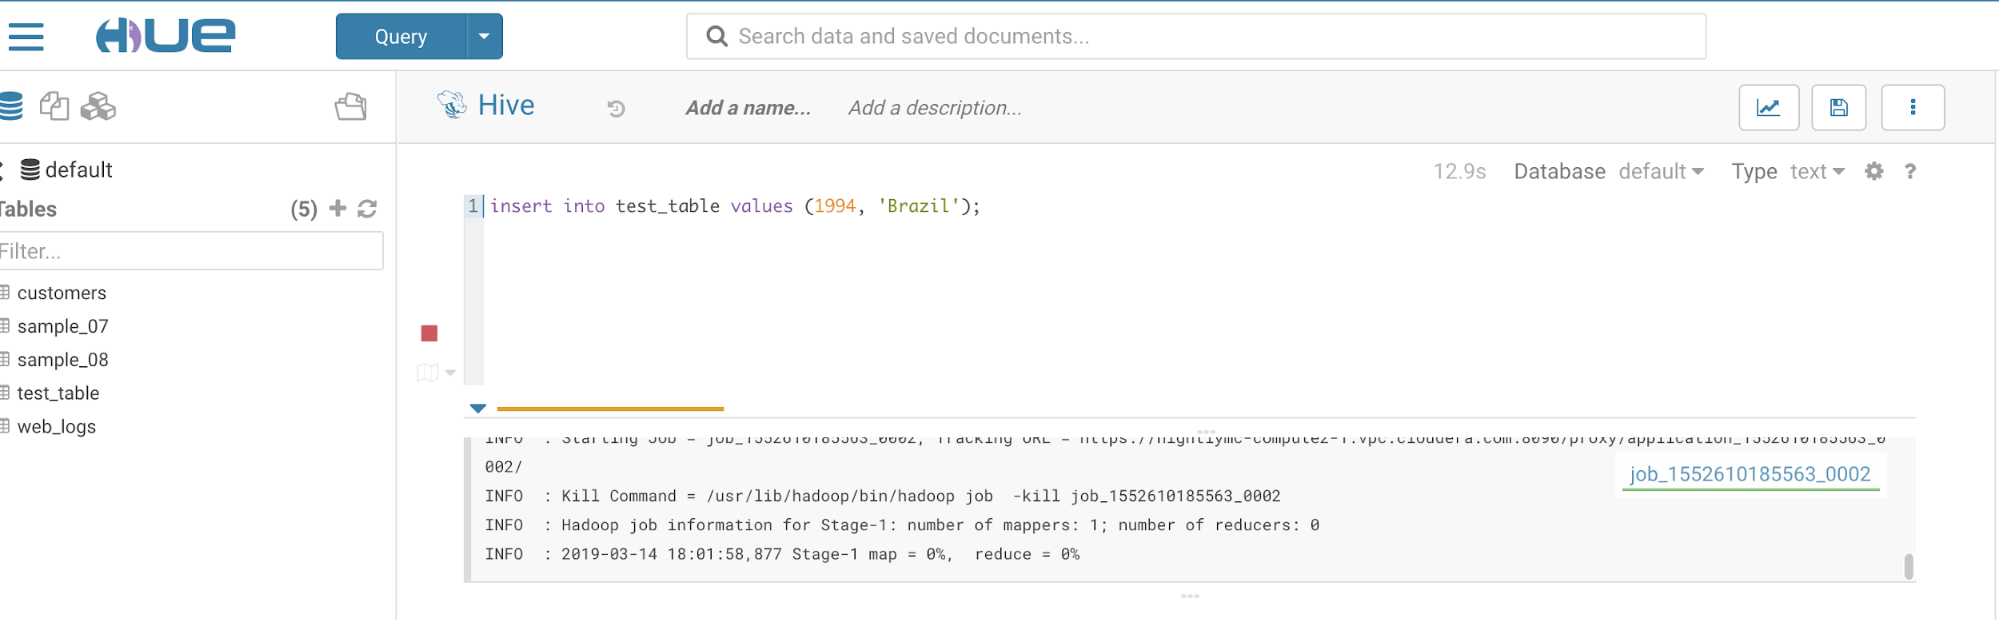This screenshot has width=1999, height=621.
Task: Click the chart icon button
Action: [1768, 108]
